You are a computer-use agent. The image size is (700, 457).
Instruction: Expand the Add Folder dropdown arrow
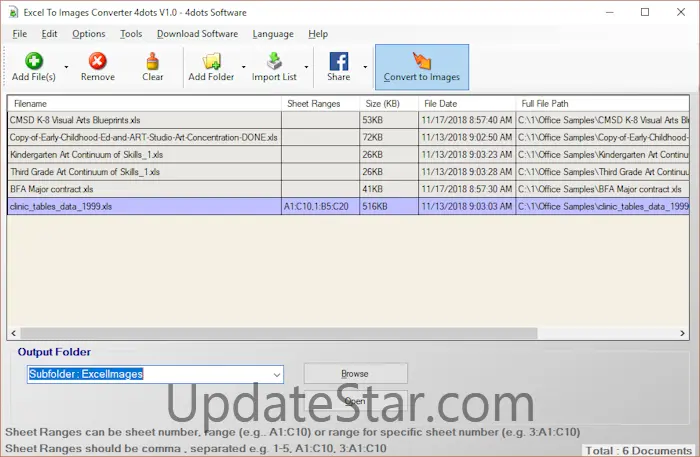[244, 67]
